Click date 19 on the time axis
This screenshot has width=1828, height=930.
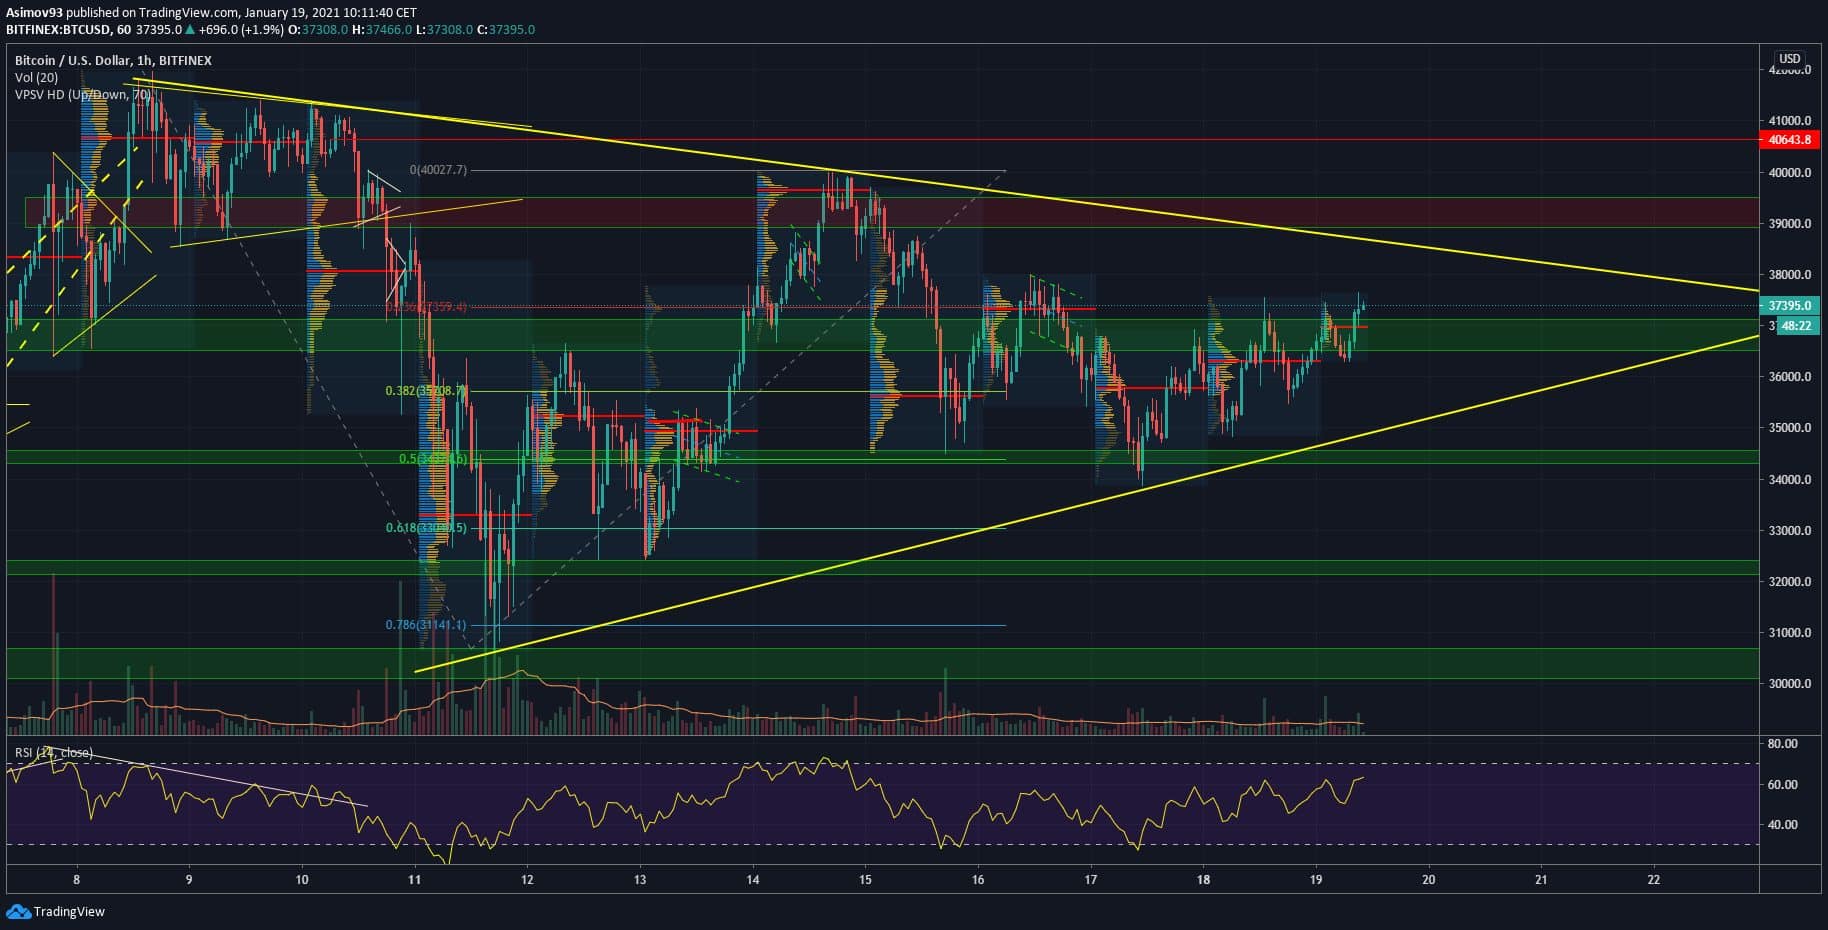(1316, 880)
